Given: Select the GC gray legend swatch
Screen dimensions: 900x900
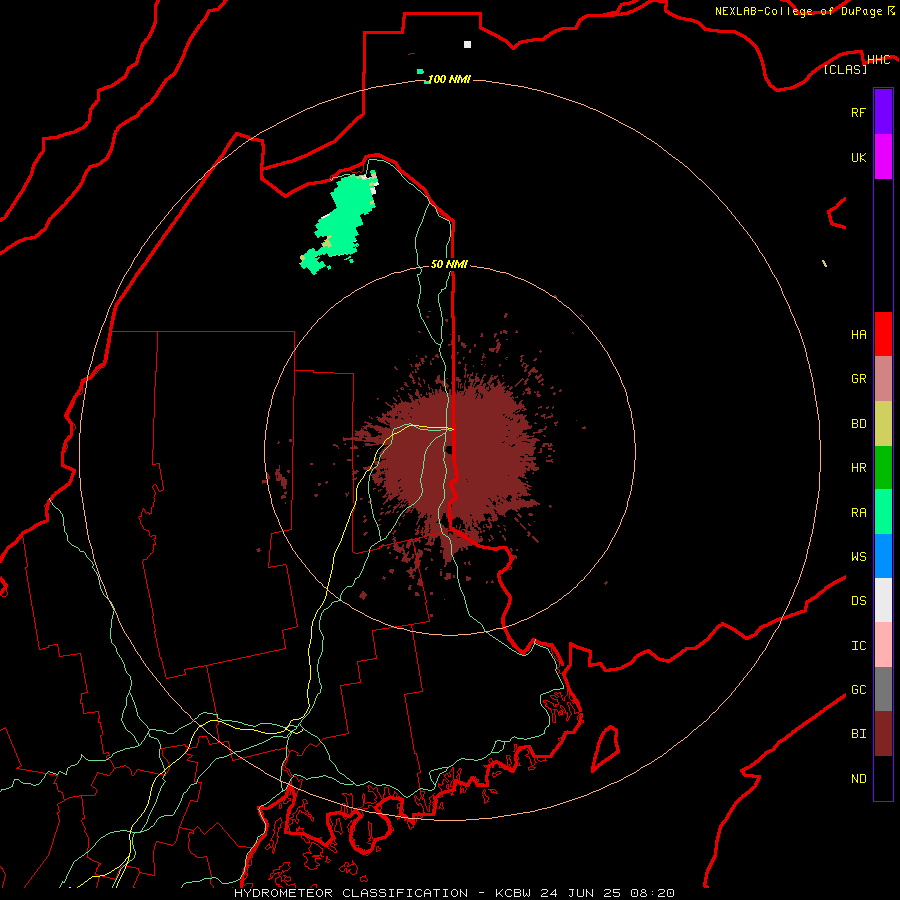Looking at the screenshot, I should click(883, 689).
